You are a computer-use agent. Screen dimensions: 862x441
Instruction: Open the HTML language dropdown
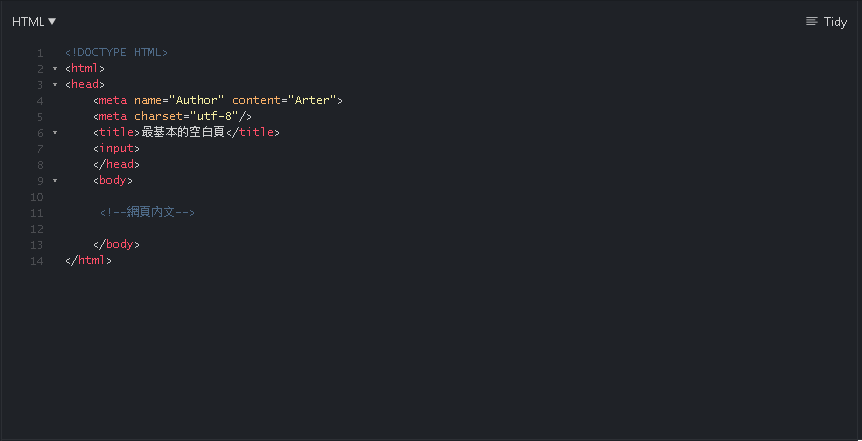[34, 21]
